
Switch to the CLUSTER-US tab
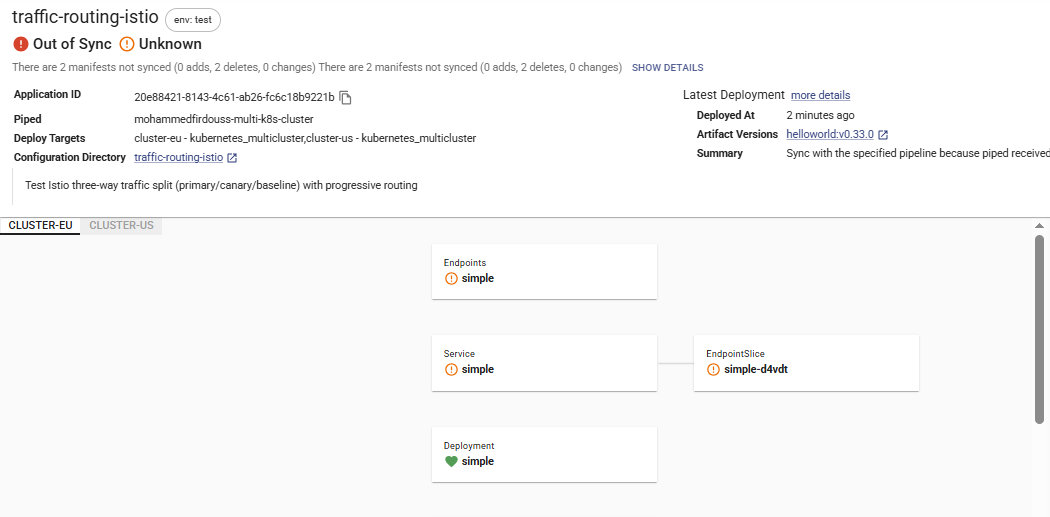[121, 225]
